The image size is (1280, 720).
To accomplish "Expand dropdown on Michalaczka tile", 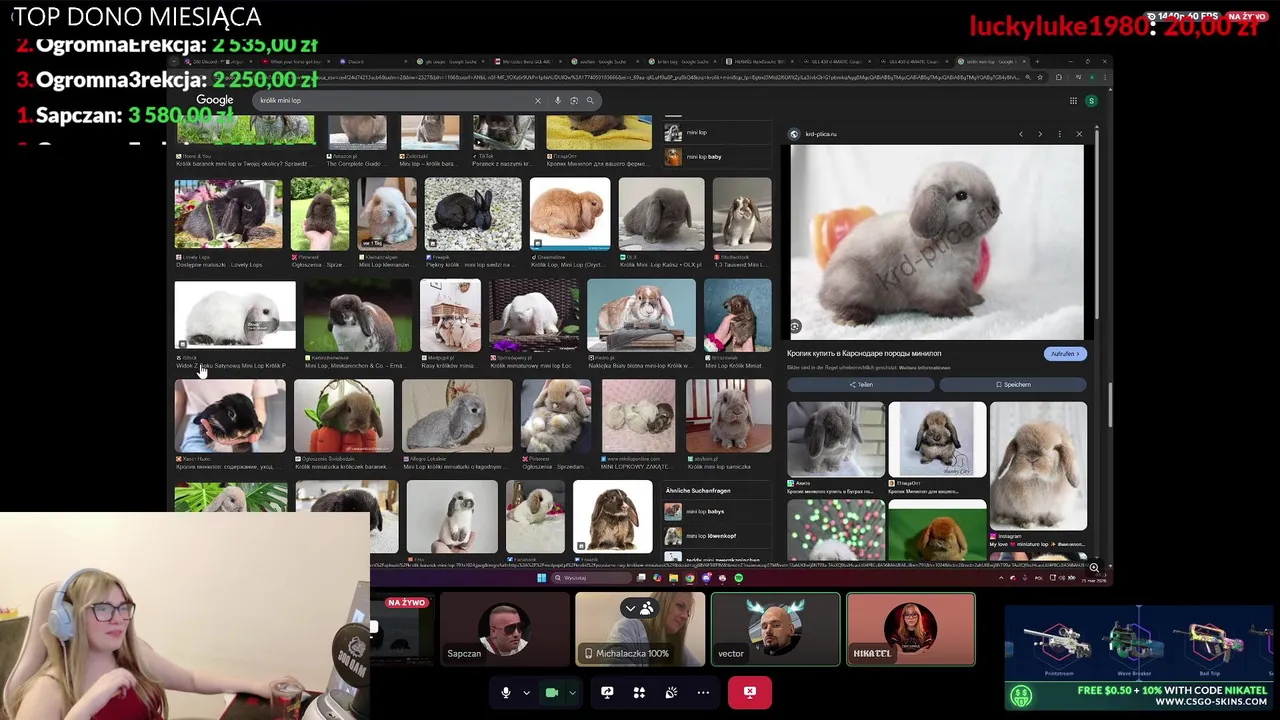I will (x=630, y=608).
